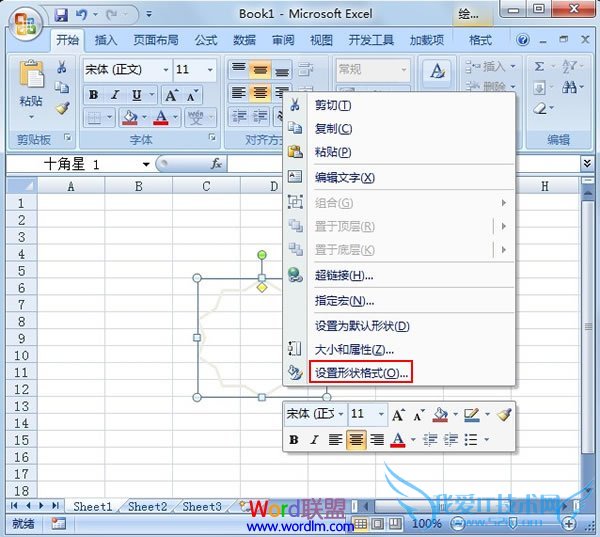
Task: Switch to the Sheet2 worksheet tab
Action: tap(147, 506)
